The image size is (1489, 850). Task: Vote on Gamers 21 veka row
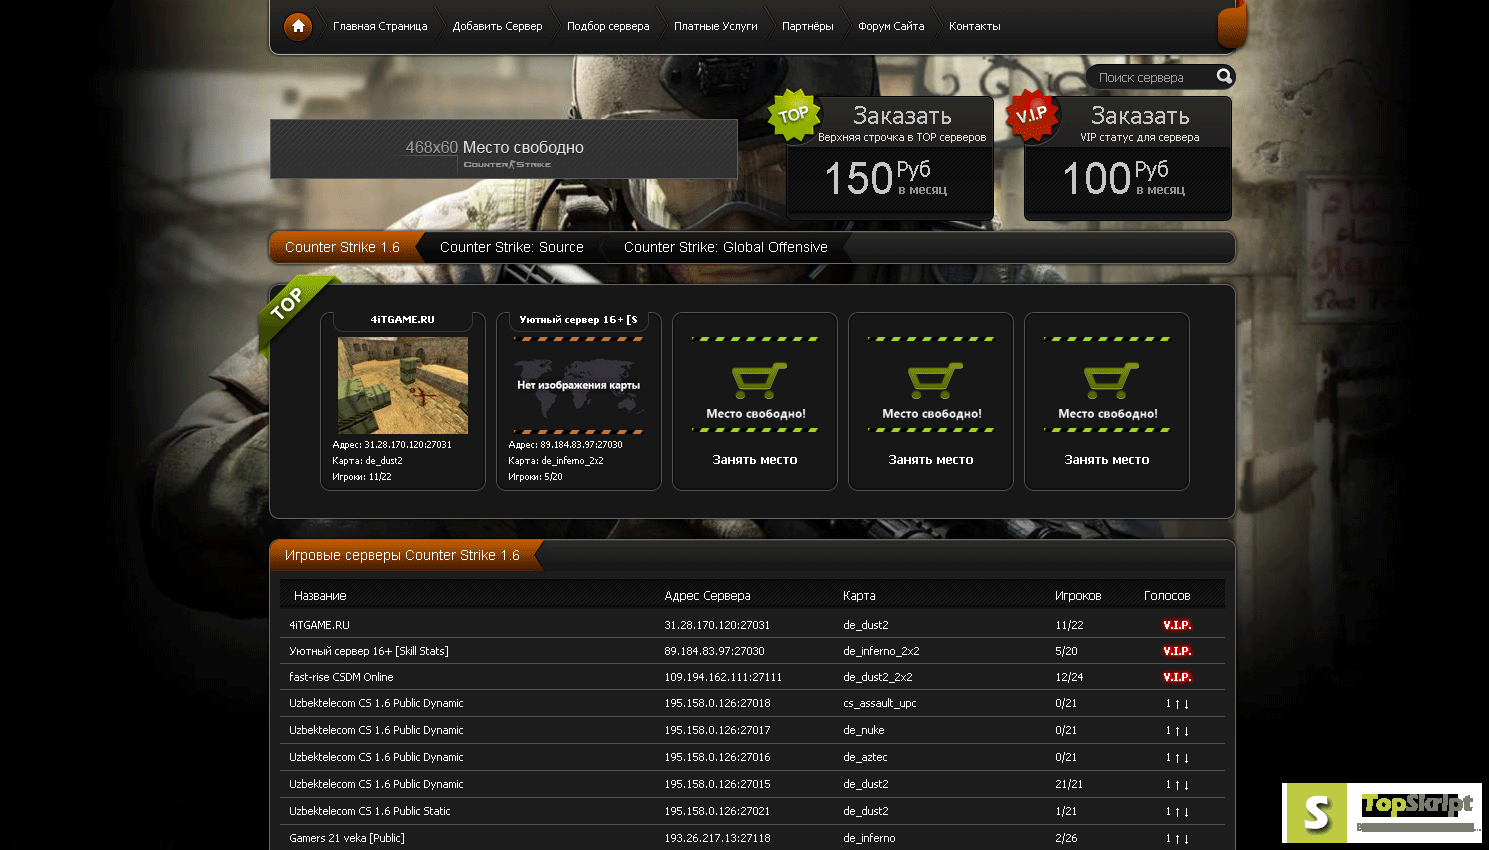1177,838
